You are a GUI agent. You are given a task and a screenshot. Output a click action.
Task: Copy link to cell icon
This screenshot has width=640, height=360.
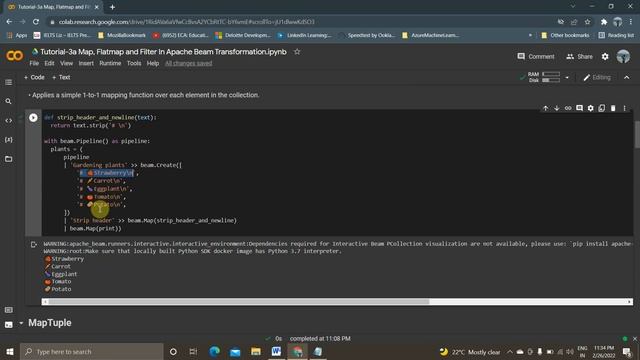(568, 108)
